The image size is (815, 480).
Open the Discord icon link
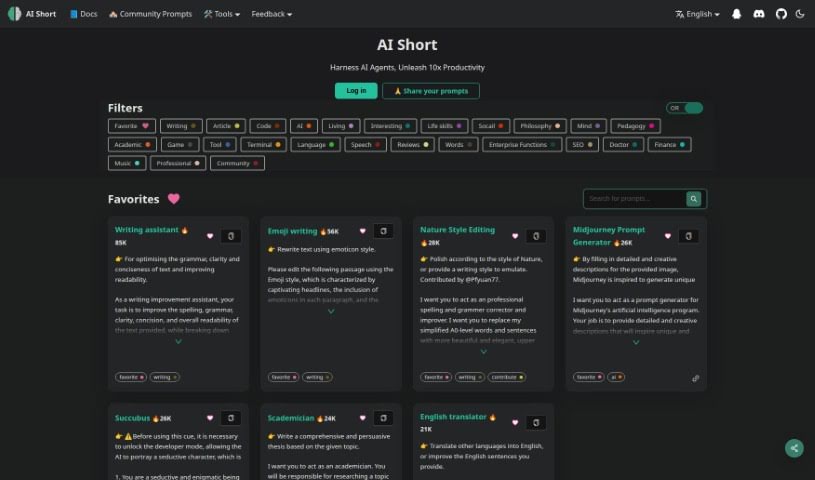(x=759, y=14)
